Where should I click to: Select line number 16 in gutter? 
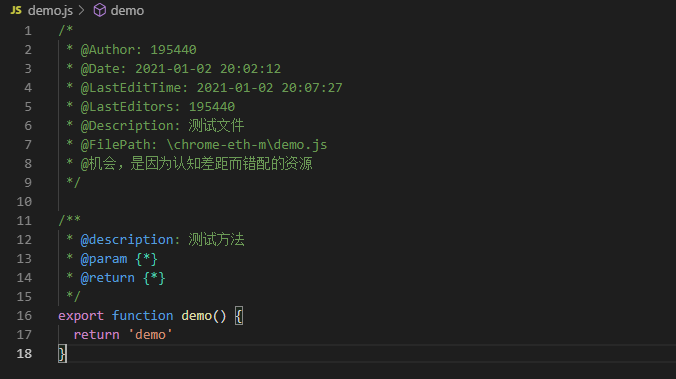(x=24, y=316)
